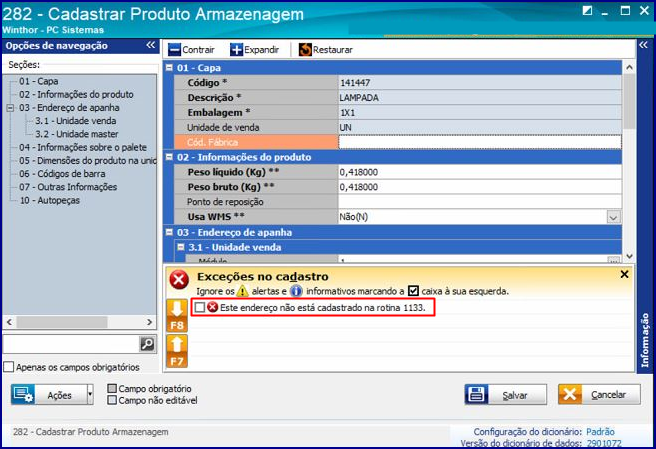This screenshot has height=449, width=656.
Task: Click the Ponto de reposição field
Action: tap(480, 202)
